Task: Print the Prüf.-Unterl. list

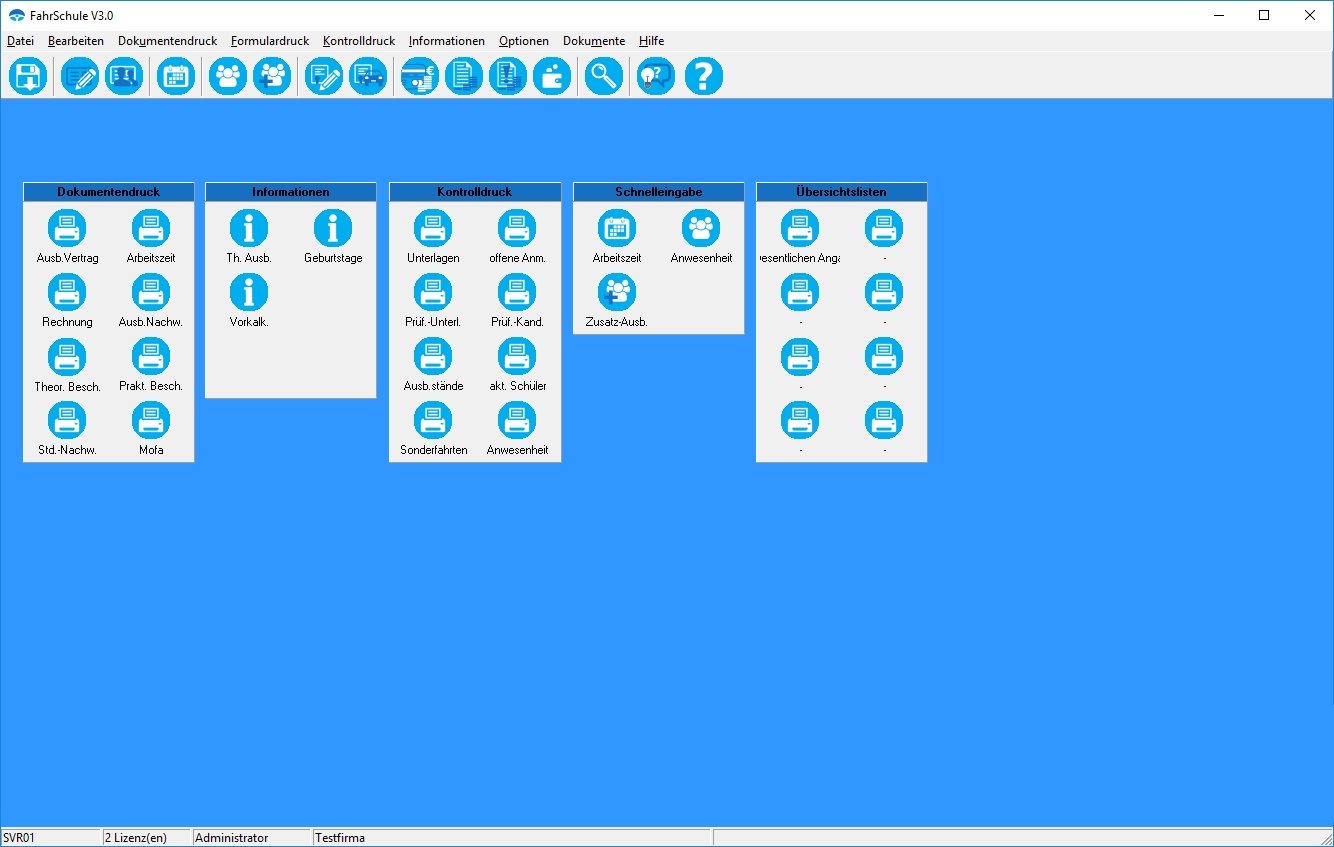Action: tap(433, 293)
